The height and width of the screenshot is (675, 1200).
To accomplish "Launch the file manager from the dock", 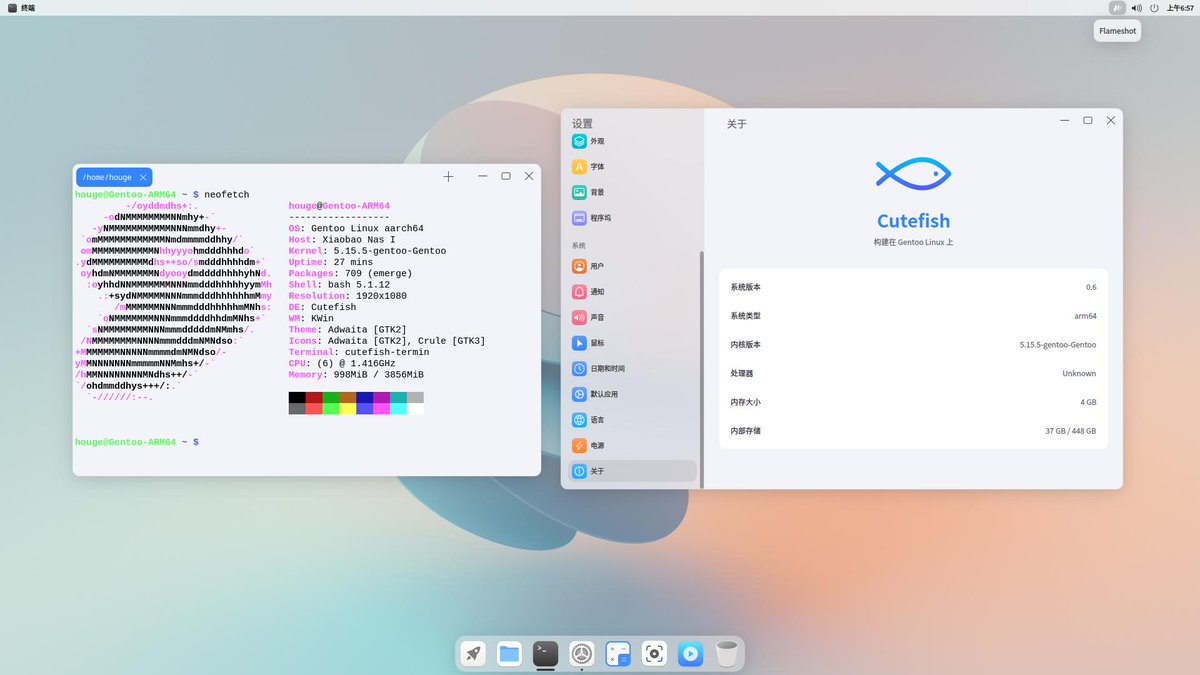I will click(x=509, y=654).
